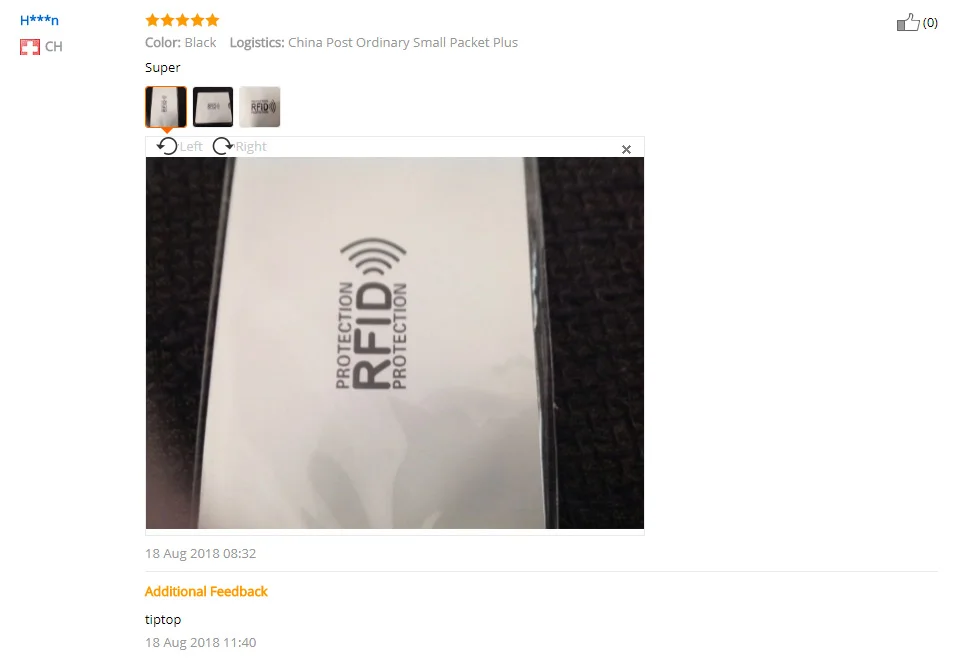Click the Left rotation label
Image resolution: width=973 pixels, height=659 pixels.
coord(191,146)
